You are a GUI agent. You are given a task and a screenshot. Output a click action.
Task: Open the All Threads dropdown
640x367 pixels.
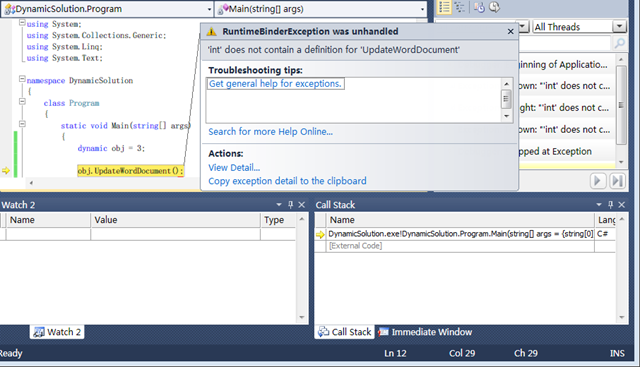click(620, 27)
